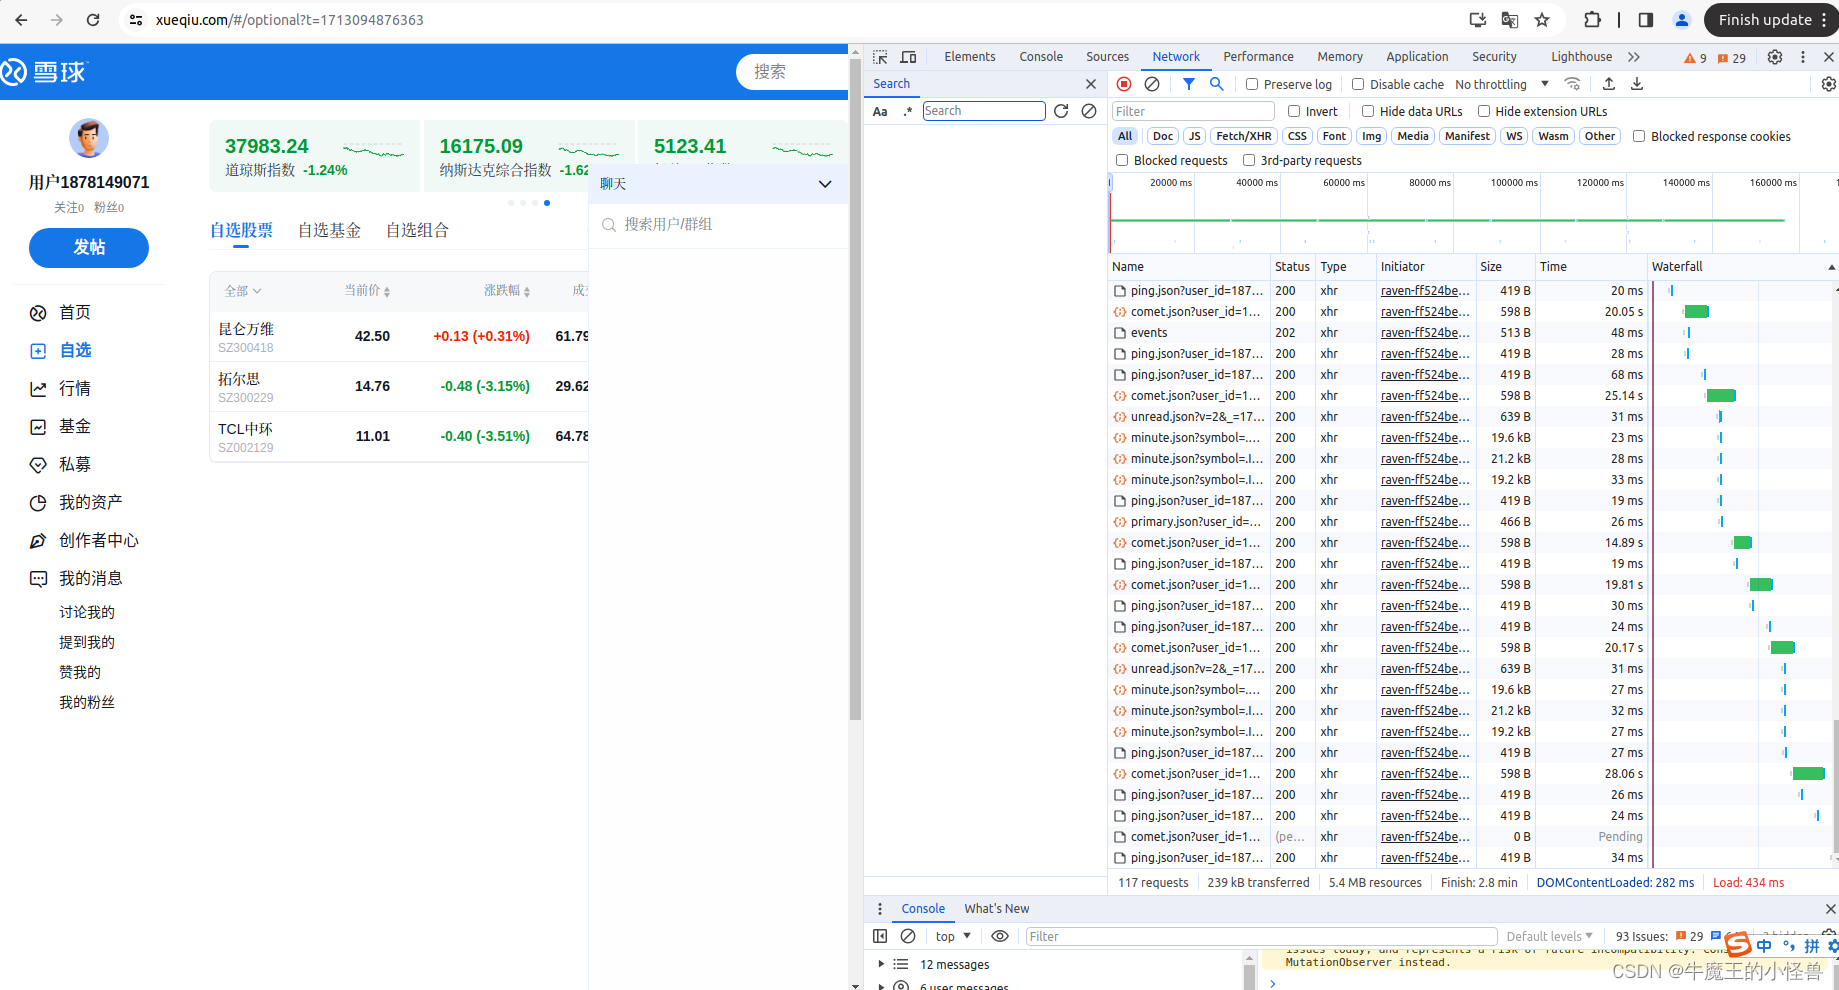
Task: Open the Application tab
Action: [x=1417, y=57]
